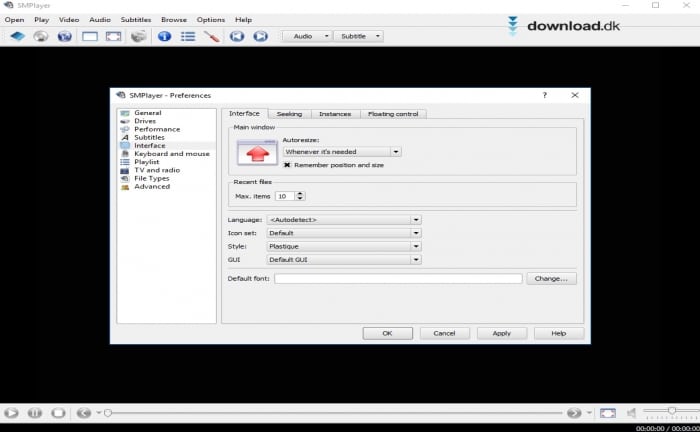Open the Subtitles menu in menu bar
Image resolution: width=700 pixels, height=432 pixels.
[x=136, y=20]
